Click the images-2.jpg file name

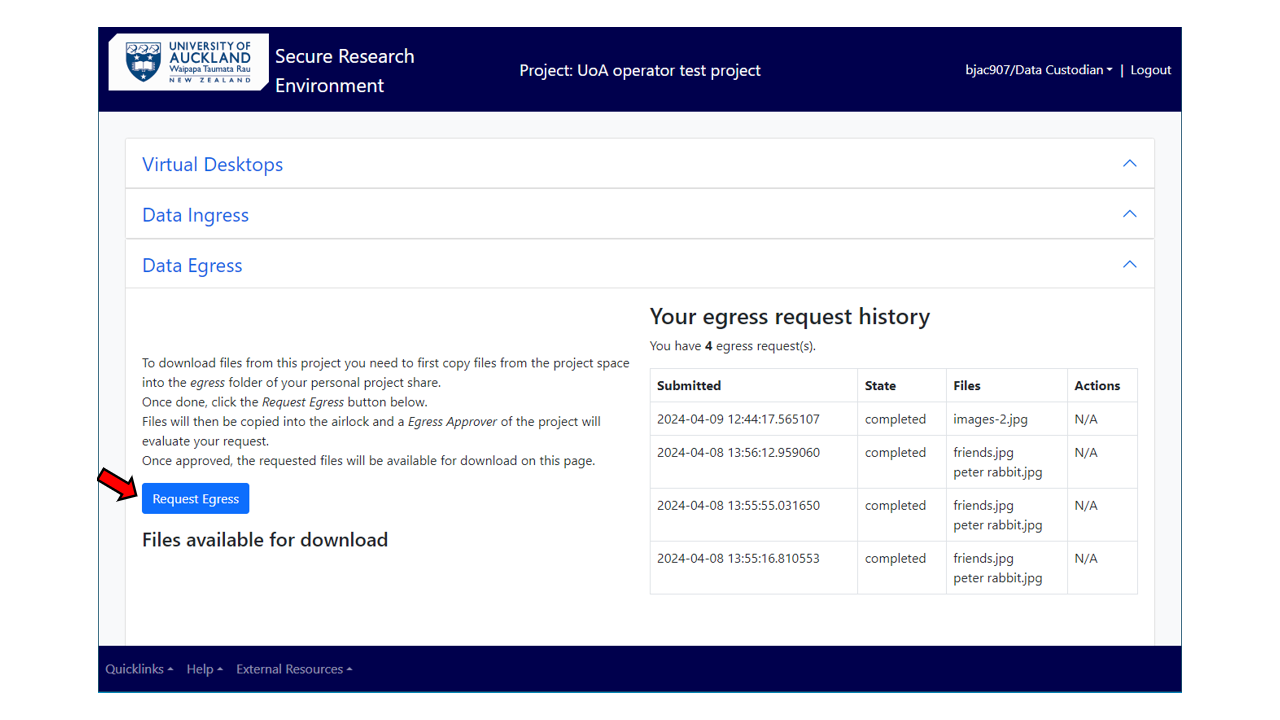[x=990, y=419]
